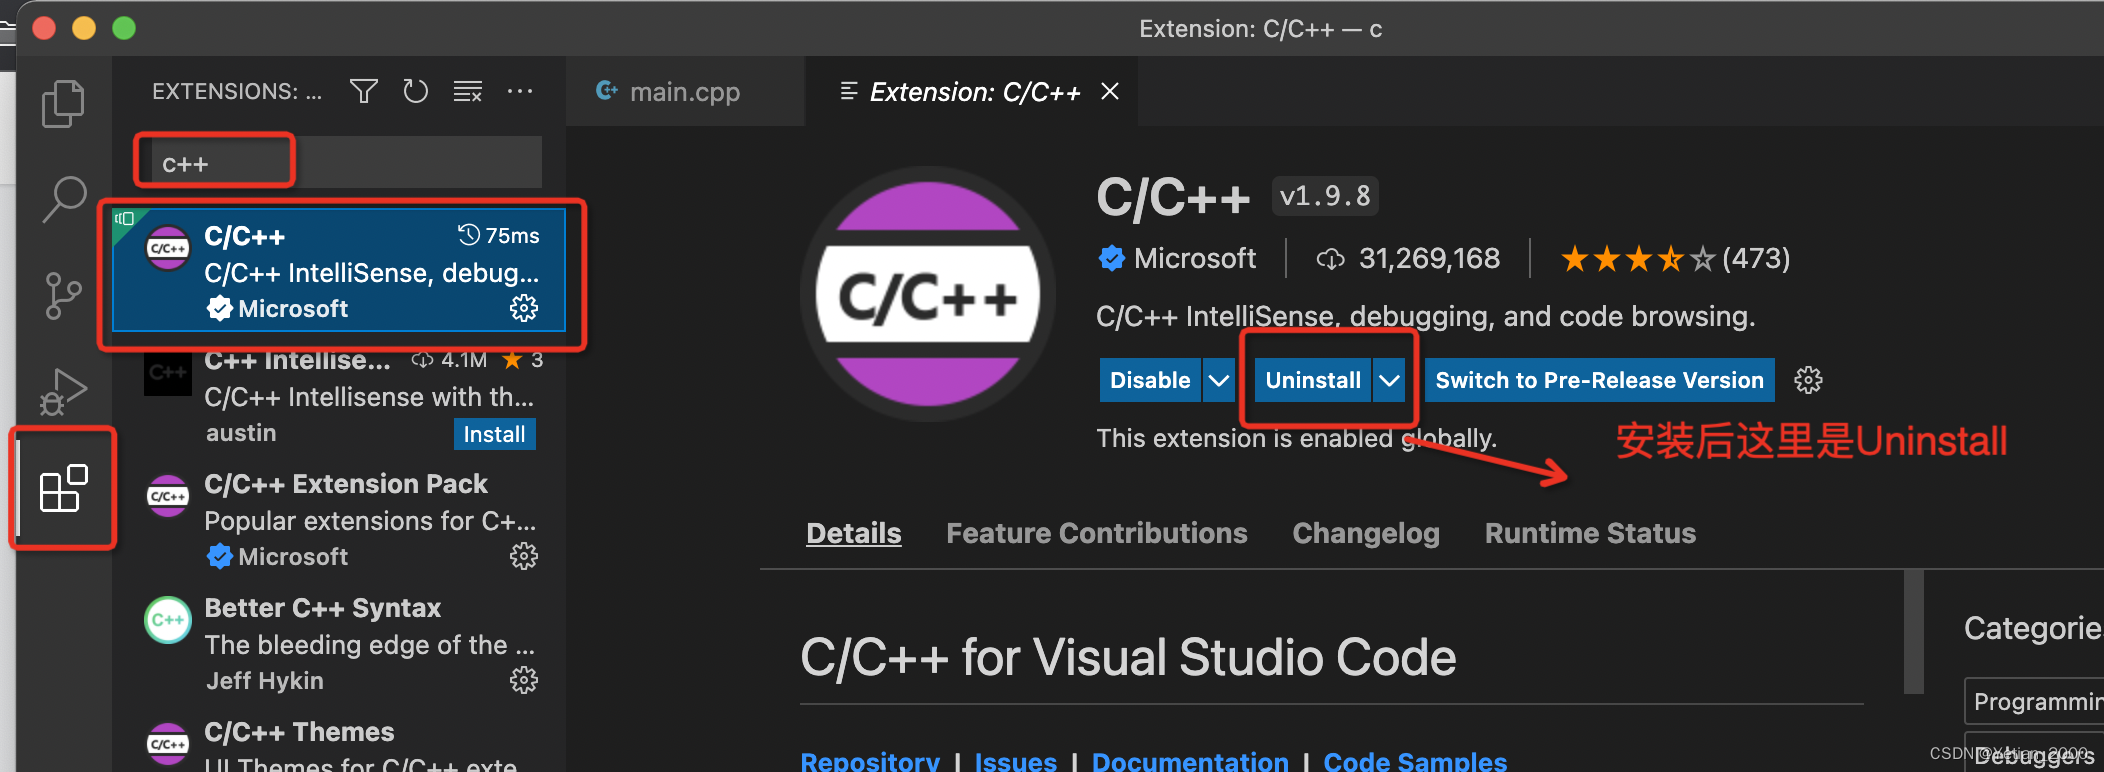
Task: Open the Feature Contributions tab
Action: tap(1097, 533)
